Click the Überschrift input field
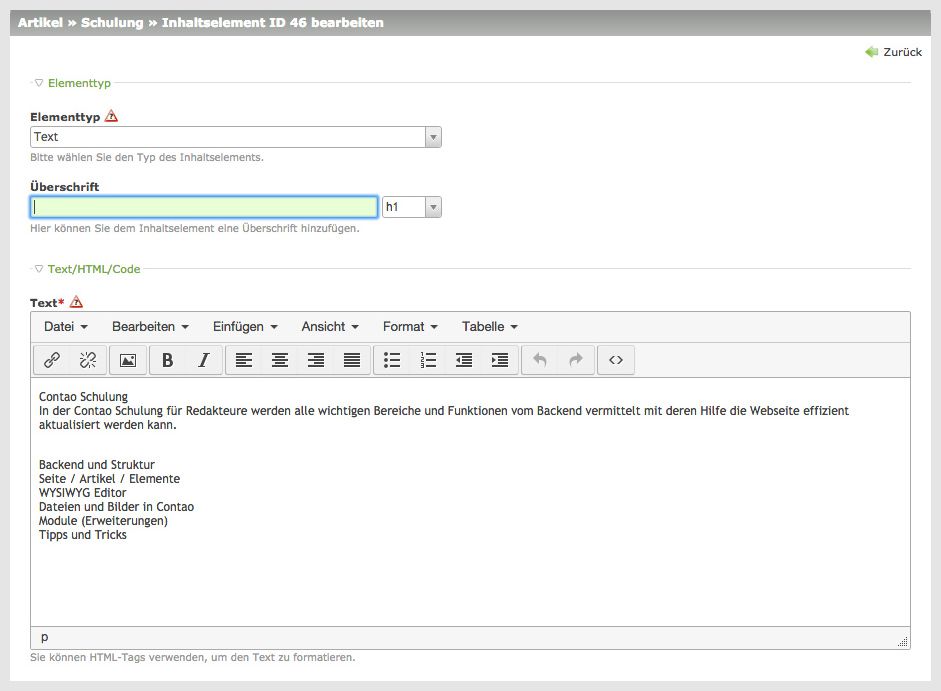Screen dimensions: 941x691 click(204, 207)
